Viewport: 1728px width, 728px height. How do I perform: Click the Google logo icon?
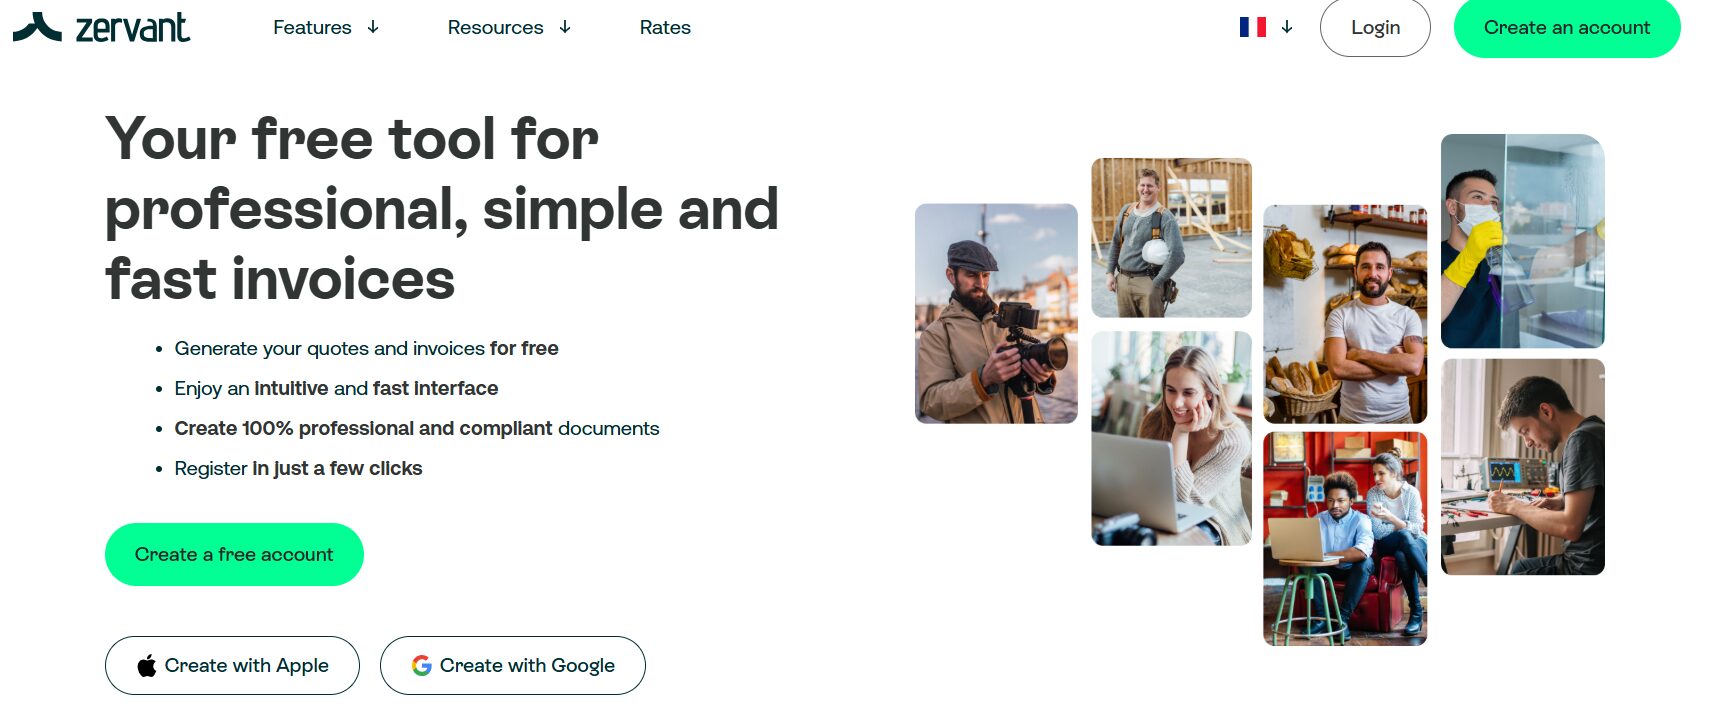pos(422,666)
